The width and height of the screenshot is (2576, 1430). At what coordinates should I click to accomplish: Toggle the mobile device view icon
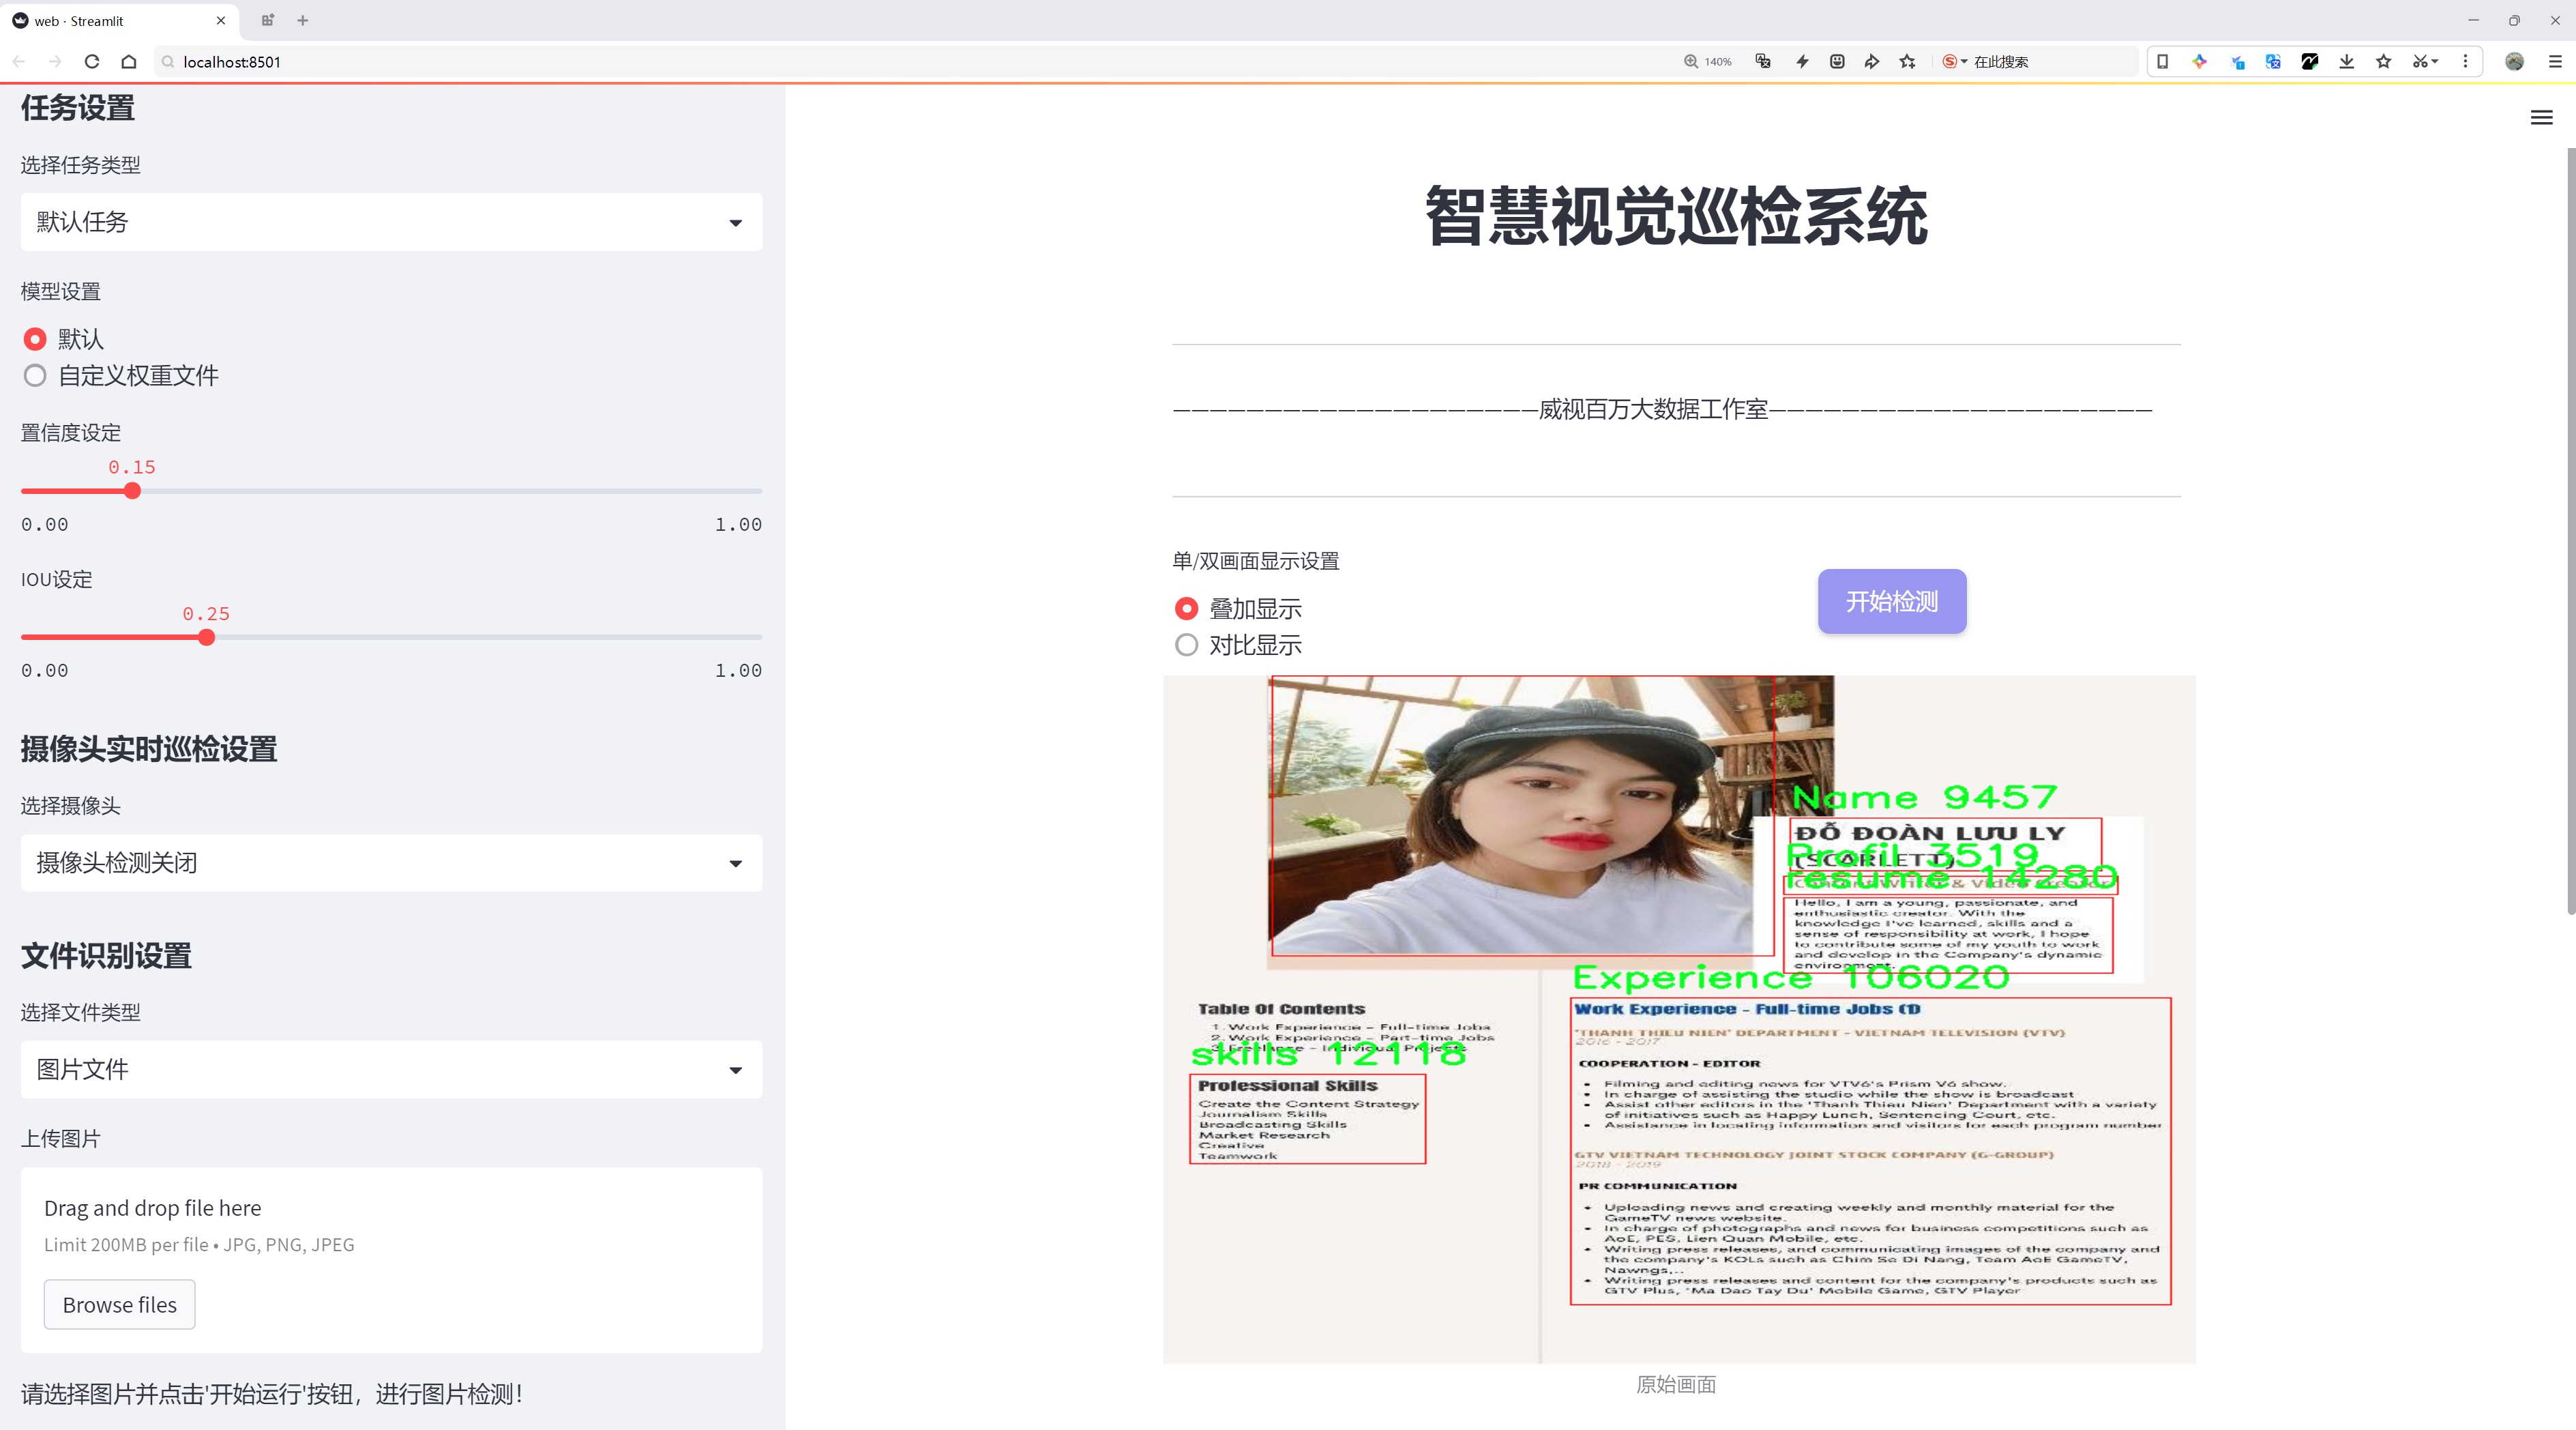2162,62
